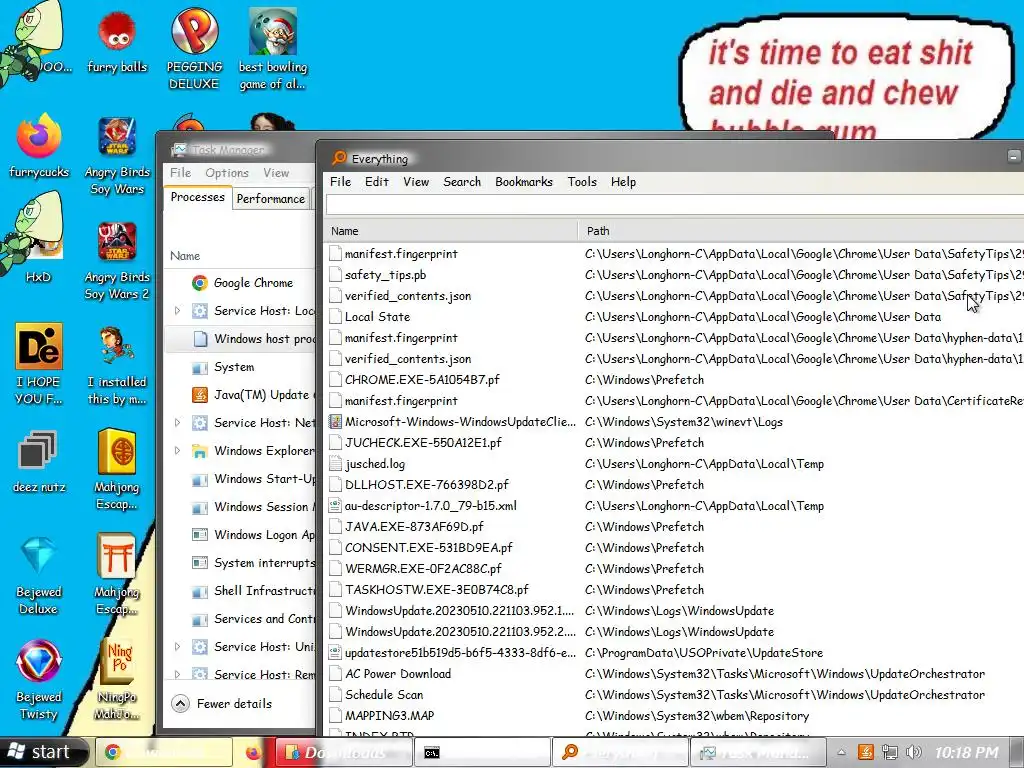The width and height of the screenshot is (1024, 768).
Task: Select the Task Manager Processes tab
Action: click(197, 197)
